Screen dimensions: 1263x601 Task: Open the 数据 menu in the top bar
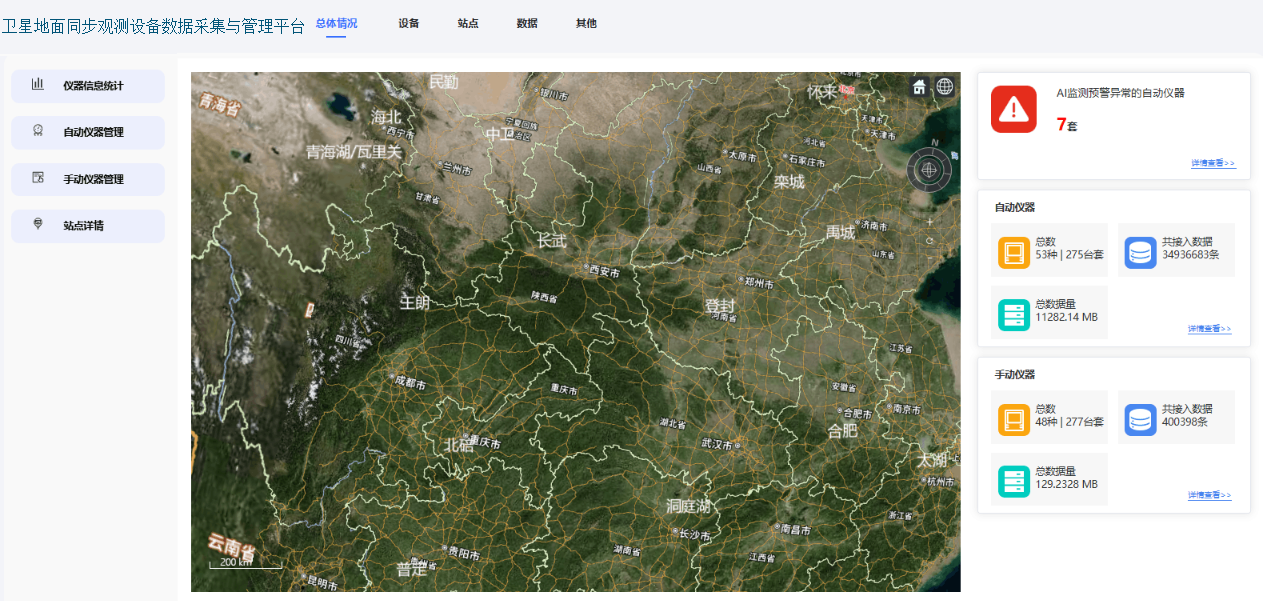pyautogui.click(x=526, y=22)
